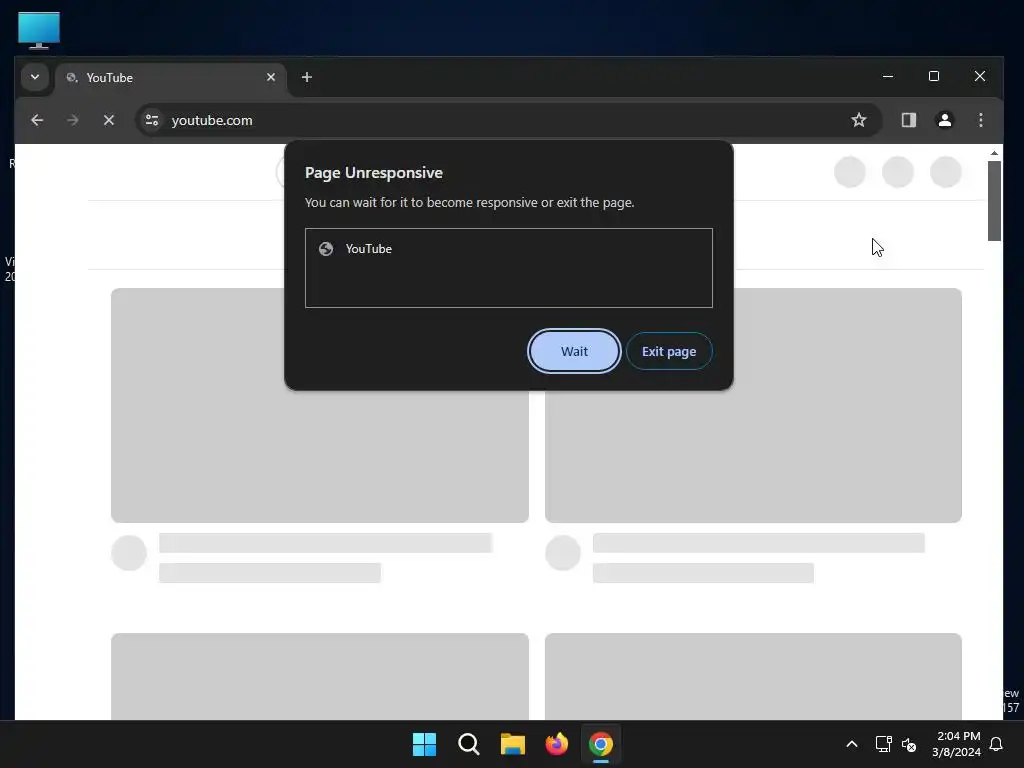Close the YouTube tab
This screenshot has height=768, width=1024.
point(271,77)
